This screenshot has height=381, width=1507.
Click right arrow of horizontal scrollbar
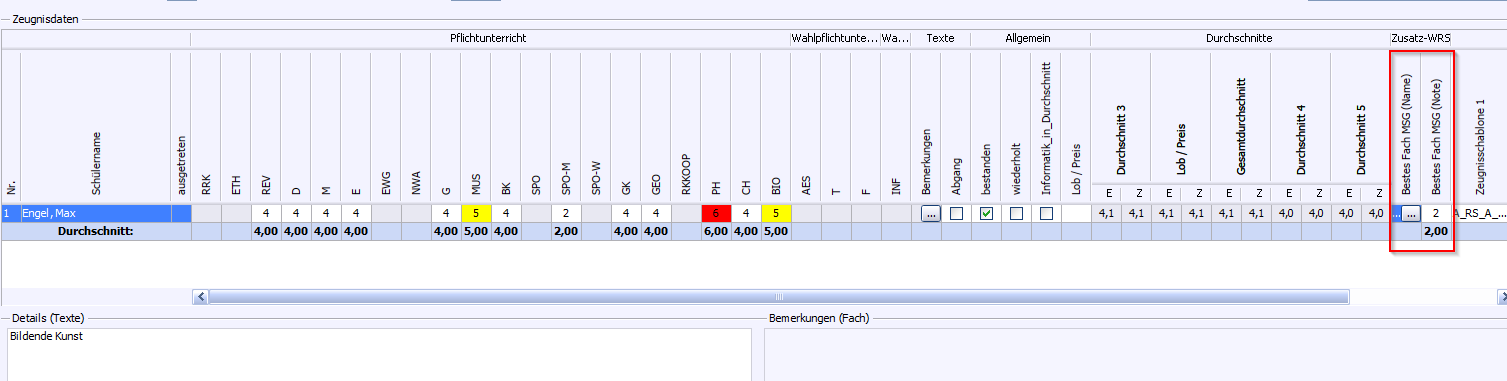point(1503,296)
